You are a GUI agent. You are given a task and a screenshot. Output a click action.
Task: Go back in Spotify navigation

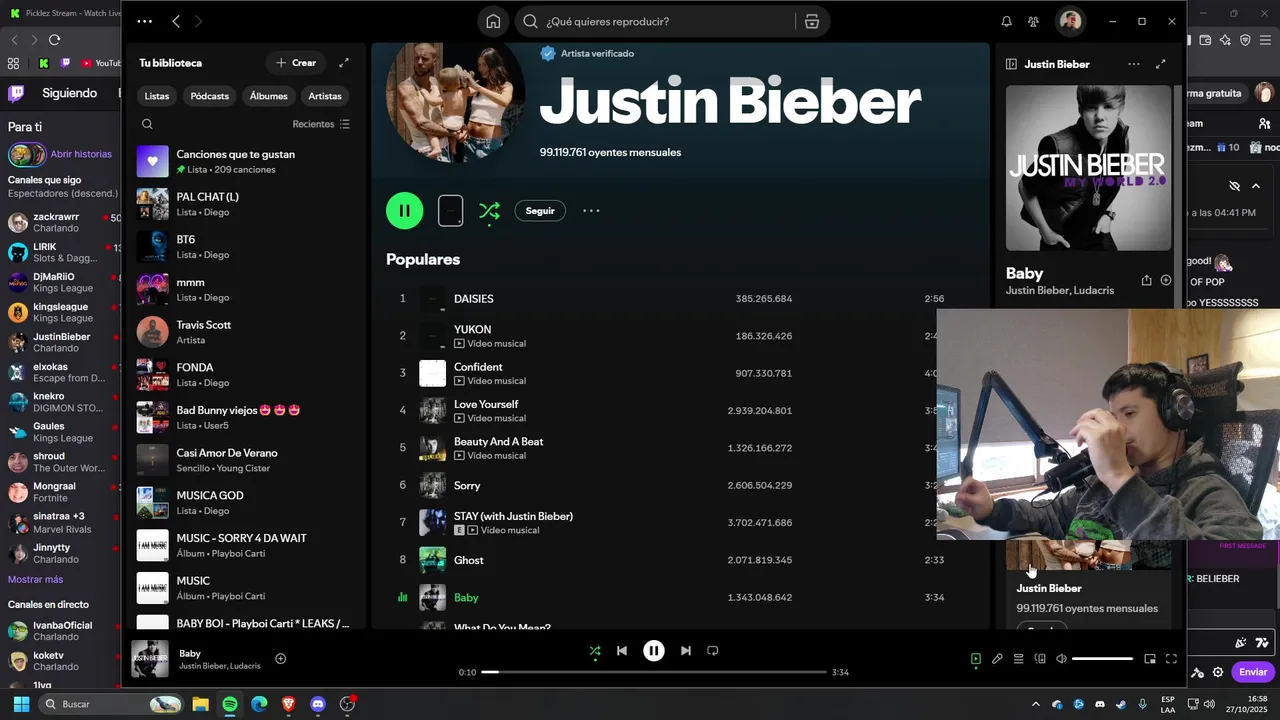tap(176, 21)
